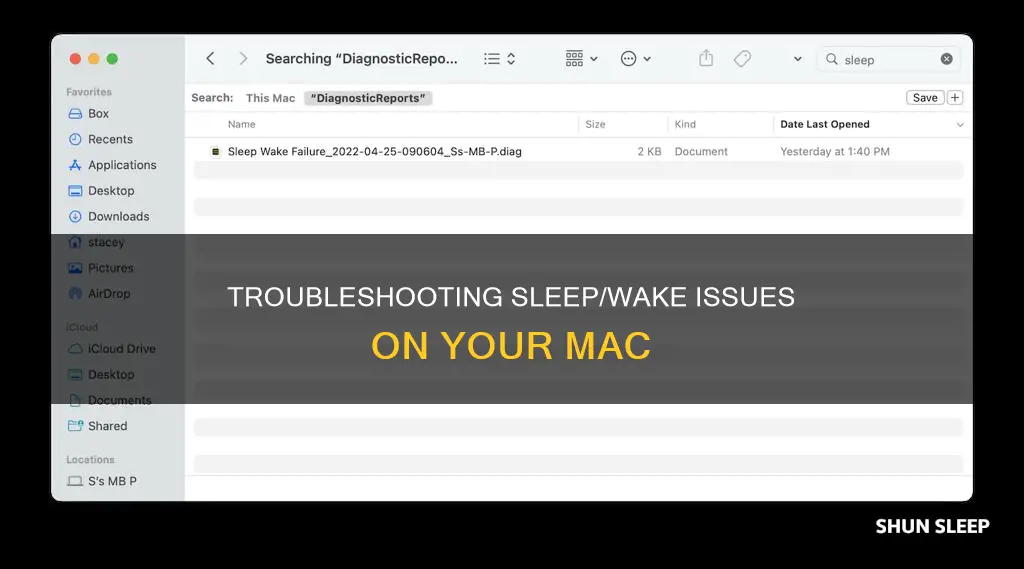This screenshot has width=1024, height=569.
Task: Open the group-by grid icon
Action: pyautogui.click(x=575, y=59)
